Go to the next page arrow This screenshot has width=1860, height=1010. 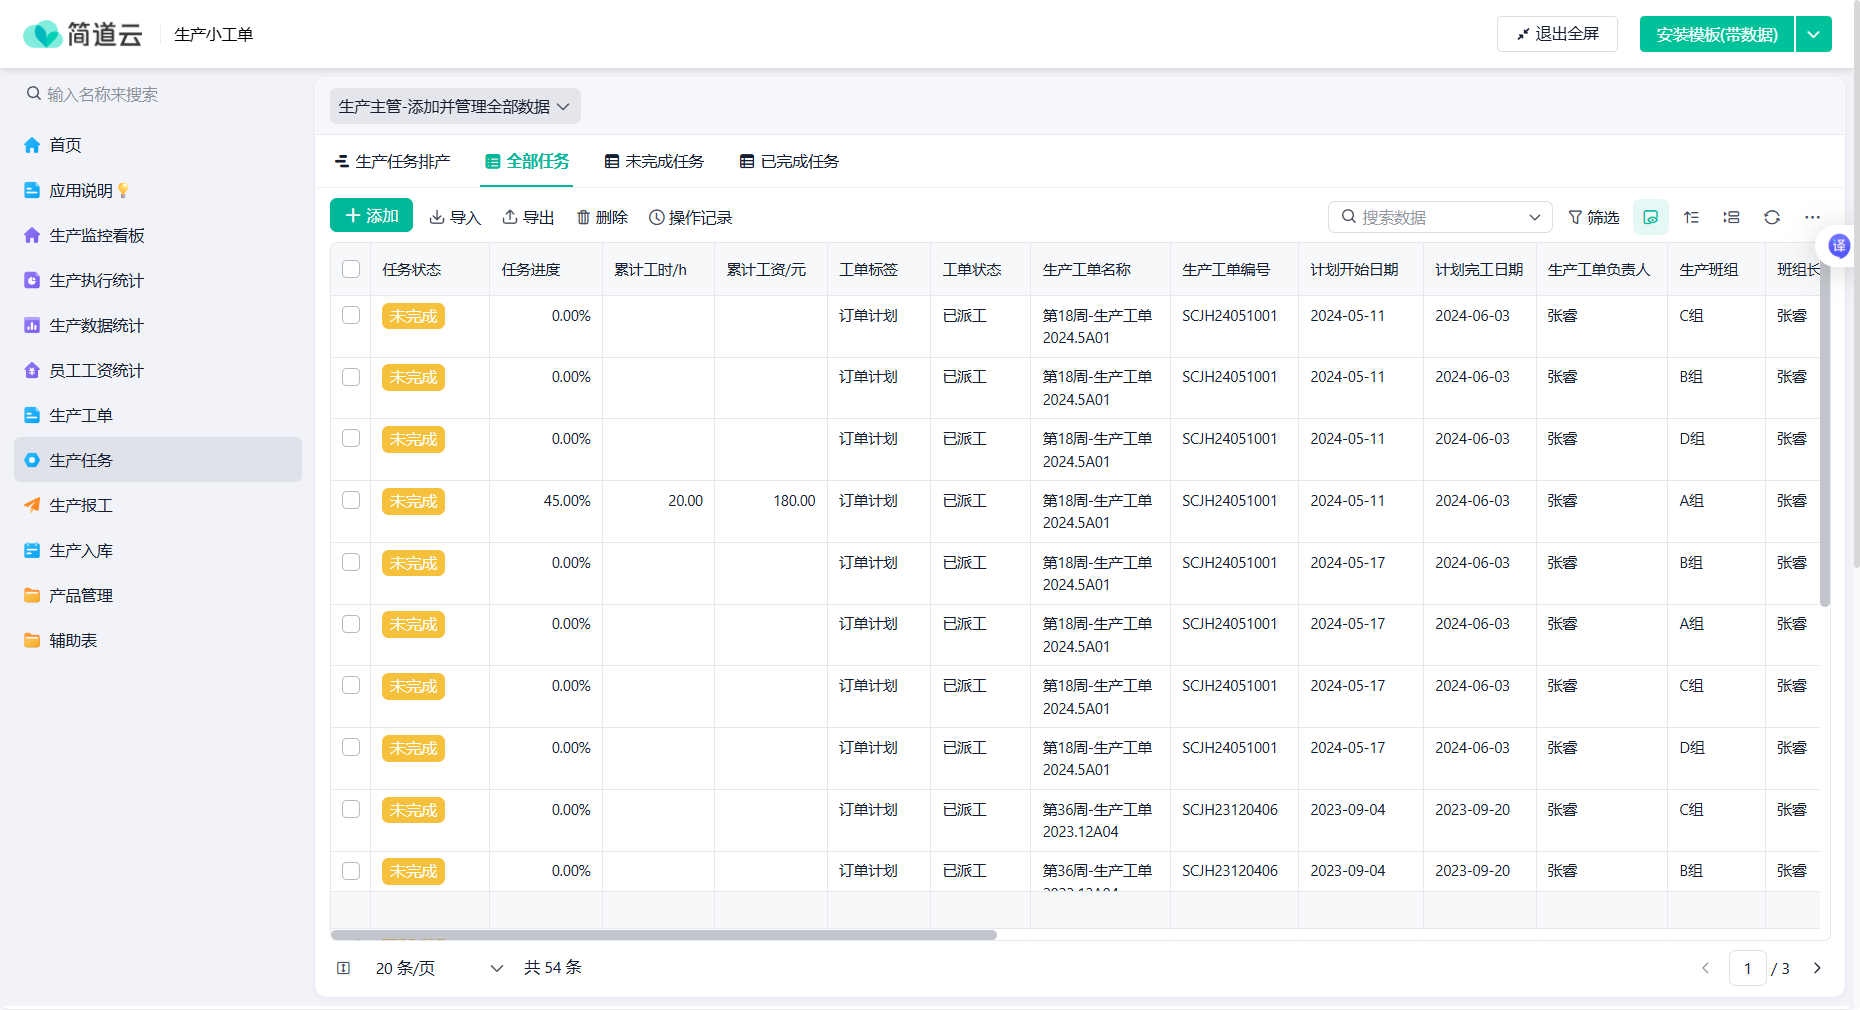coord(1817,968)
